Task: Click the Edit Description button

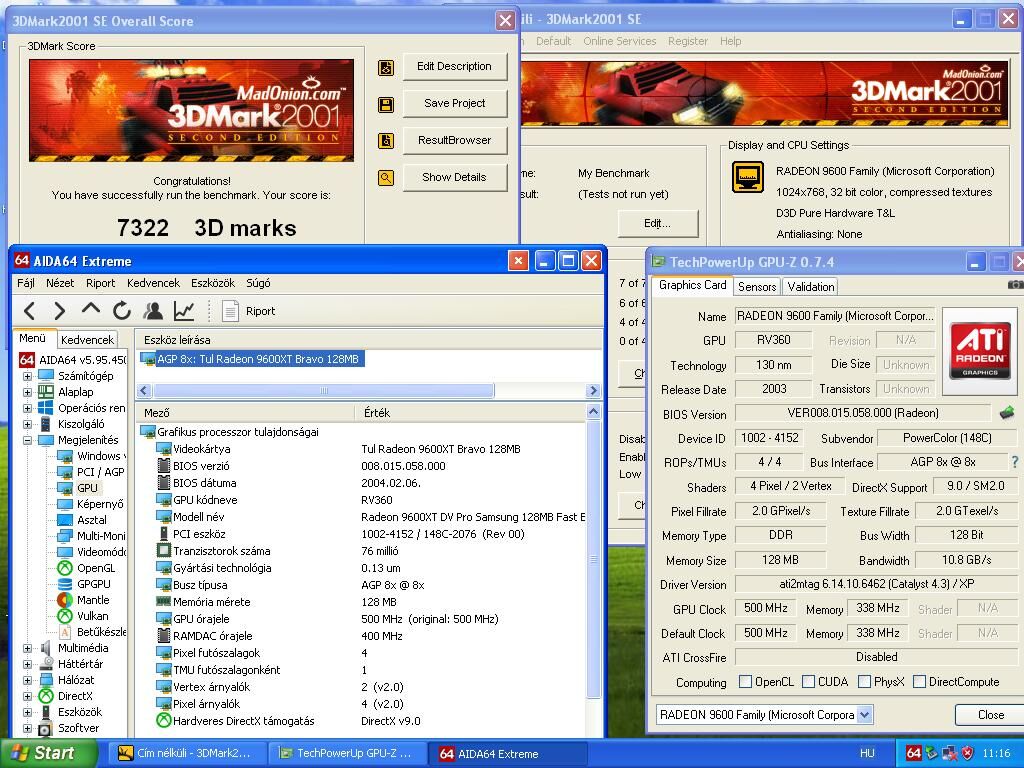Action: point(455,67)
